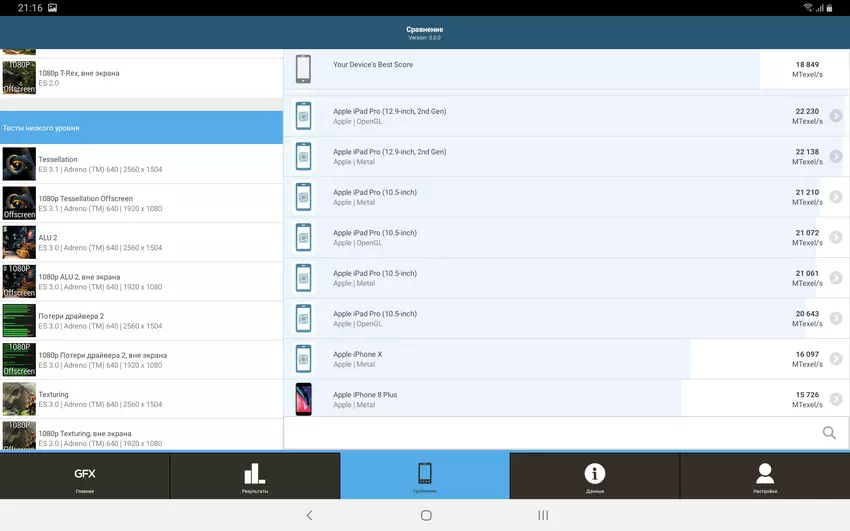Click the Apple iPhone 8 Plus device image

[303, 399]
